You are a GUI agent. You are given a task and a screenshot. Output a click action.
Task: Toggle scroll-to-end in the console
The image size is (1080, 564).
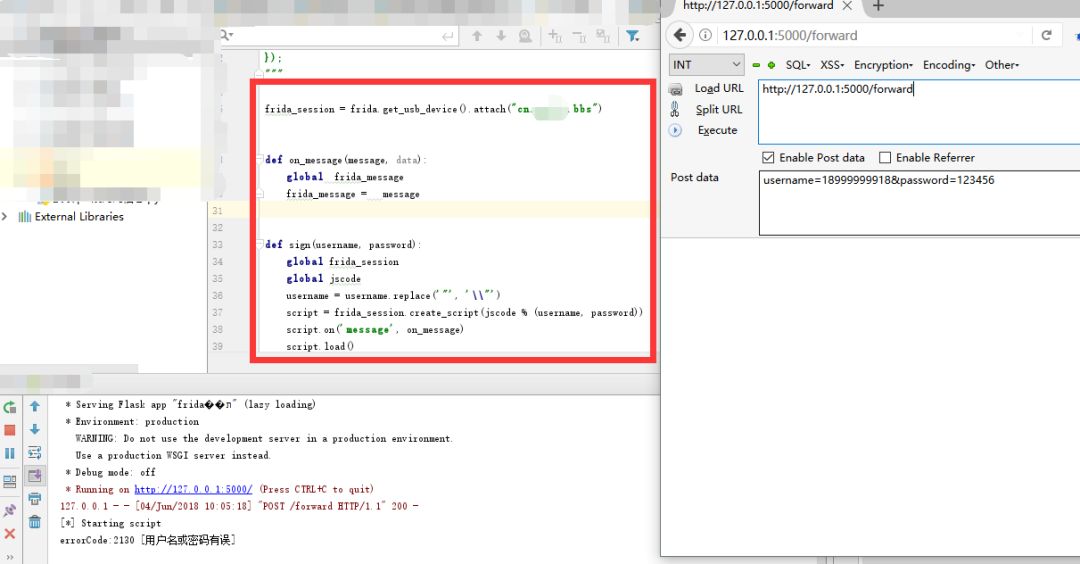coord(34,475)
